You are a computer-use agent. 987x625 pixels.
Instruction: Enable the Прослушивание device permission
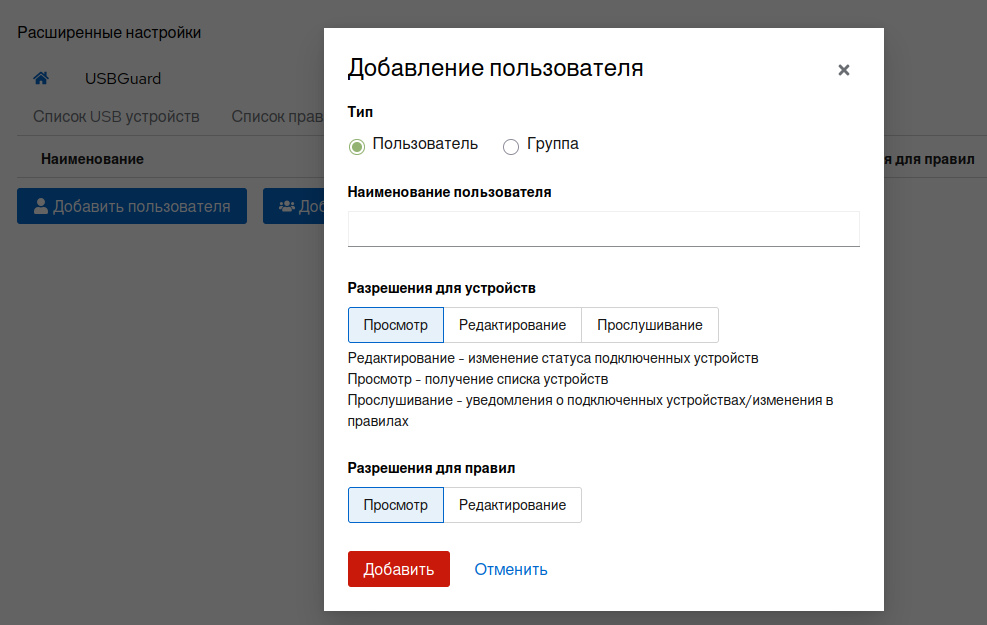point(649,325)
